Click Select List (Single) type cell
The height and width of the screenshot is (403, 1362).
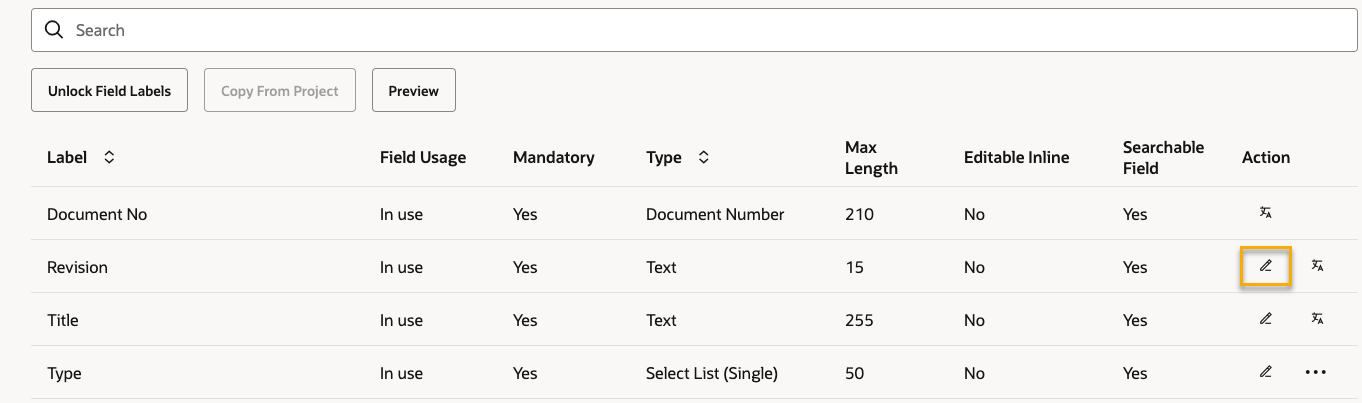click(712, 373)
